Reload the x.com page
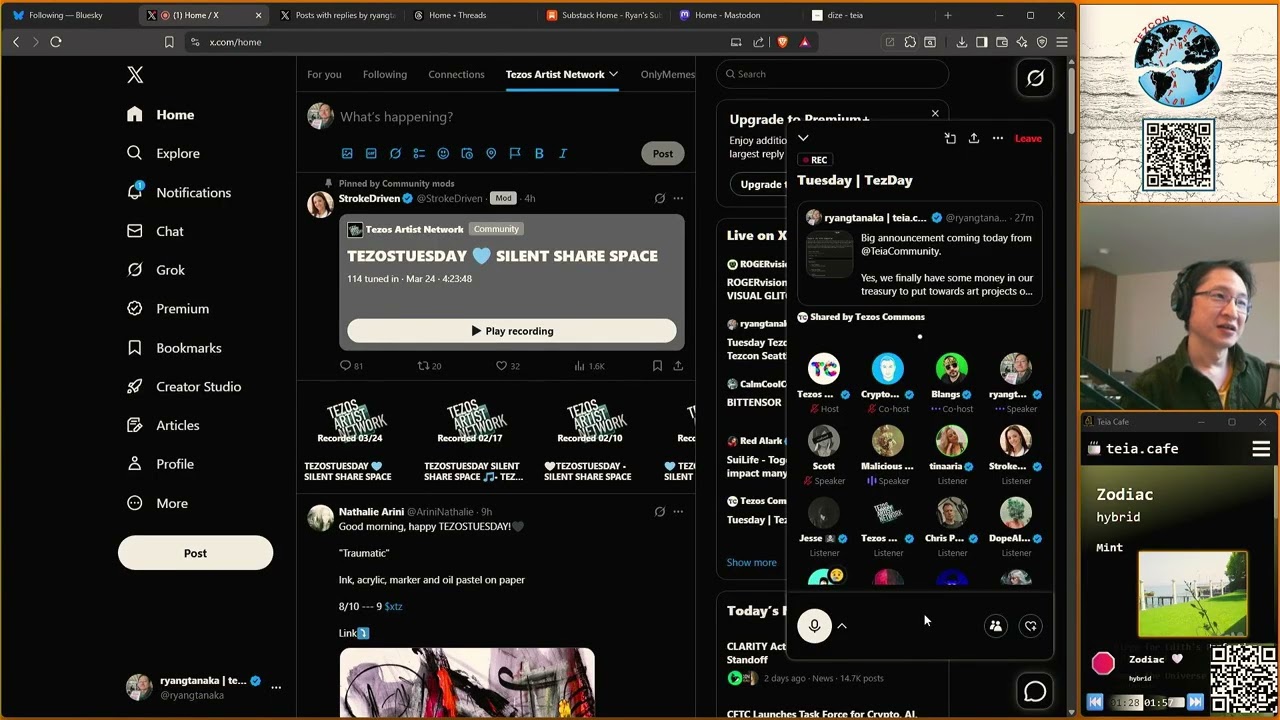 (x=56, y=42)
